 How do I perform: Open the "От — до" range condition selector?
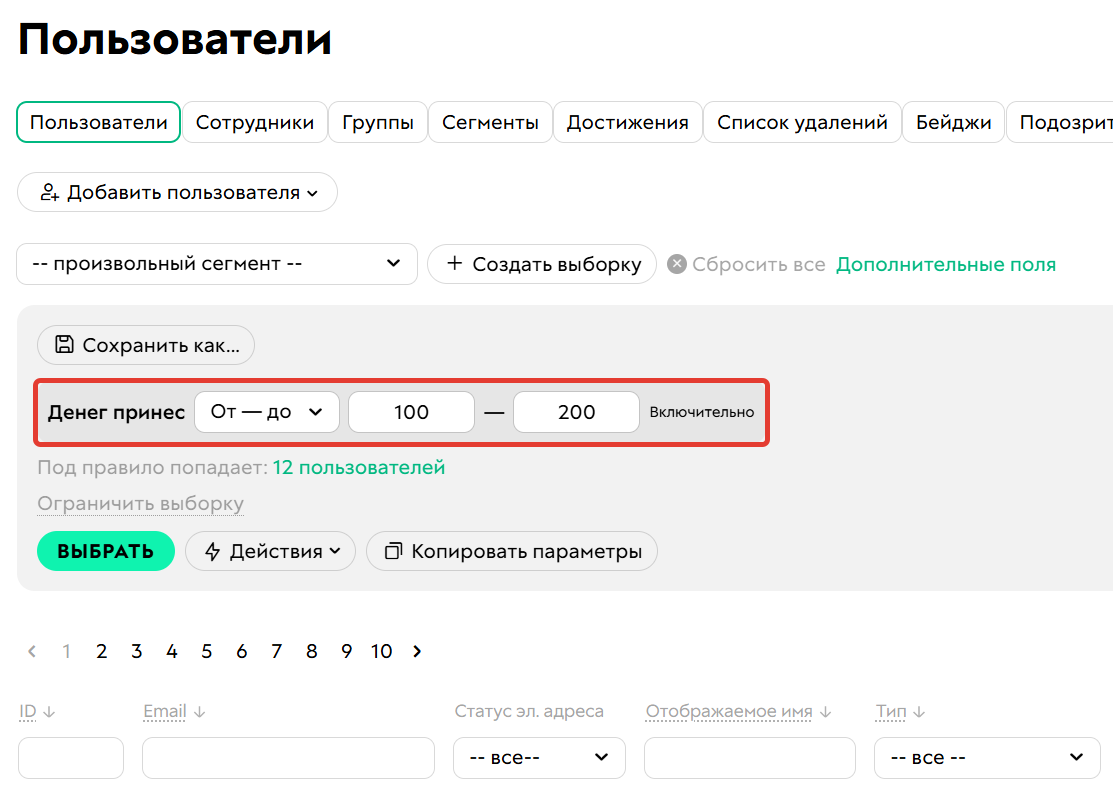pos(266,411)
